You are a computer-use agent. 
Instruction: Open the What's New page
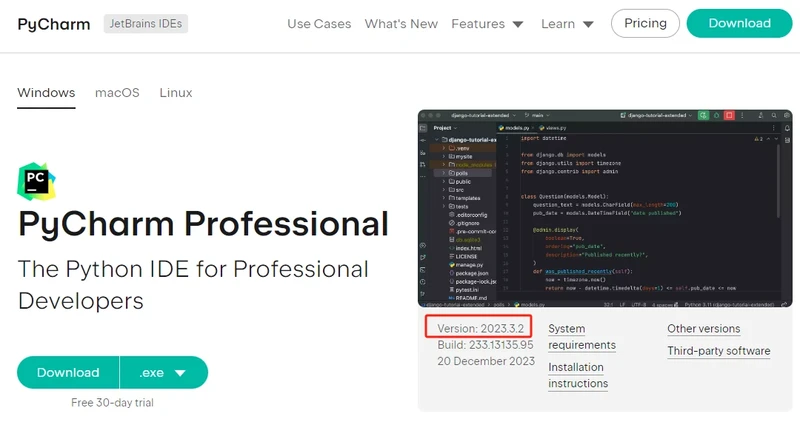(401, 24)
